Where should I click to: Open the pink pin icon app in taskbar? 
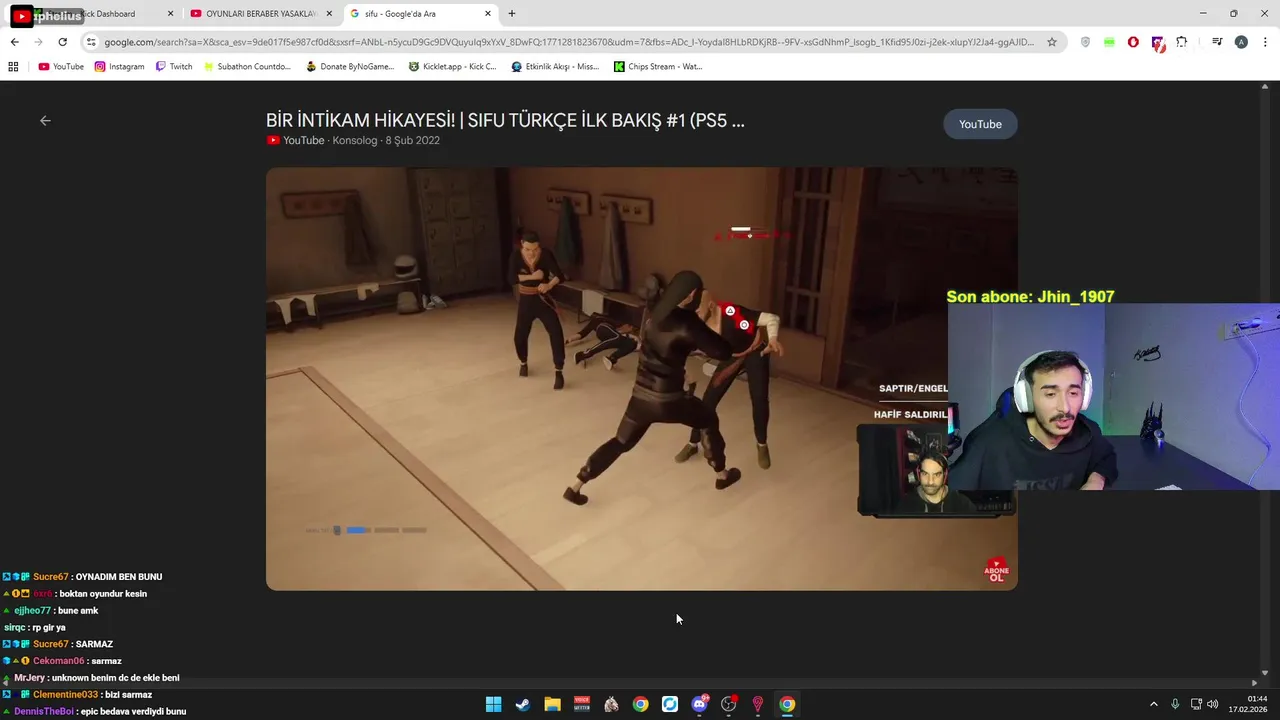coord(758,704)
